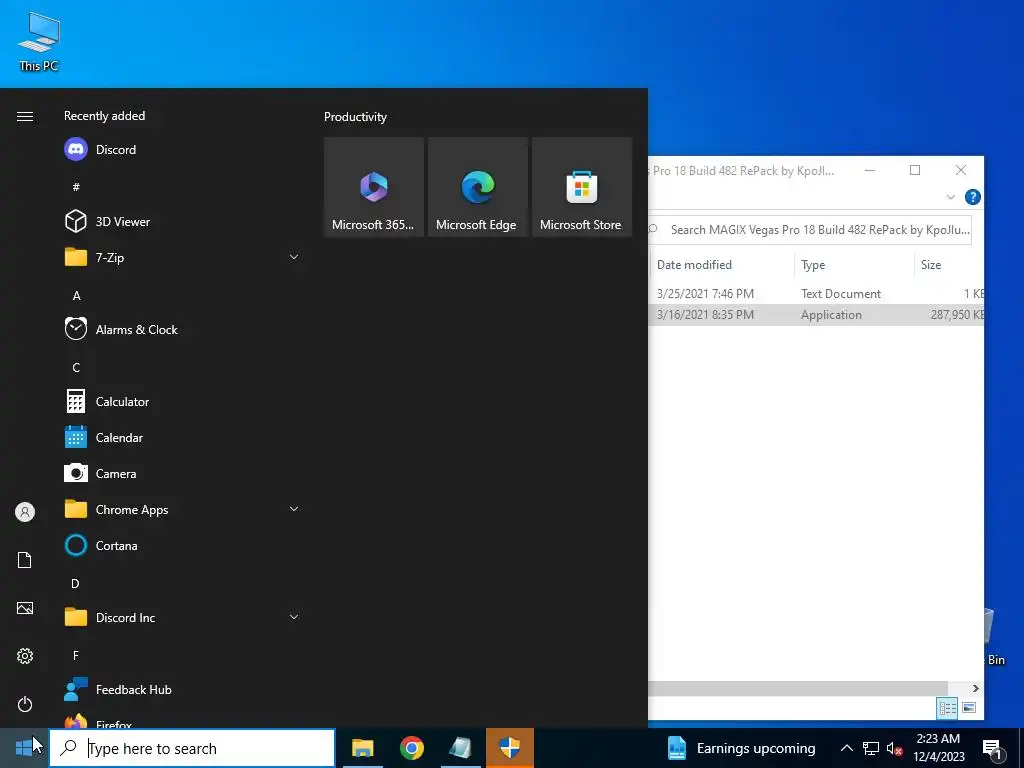The height and width of the screenshot is (768, 1024).
Task: Click the letter F section header
Action: tap(76, 656)
